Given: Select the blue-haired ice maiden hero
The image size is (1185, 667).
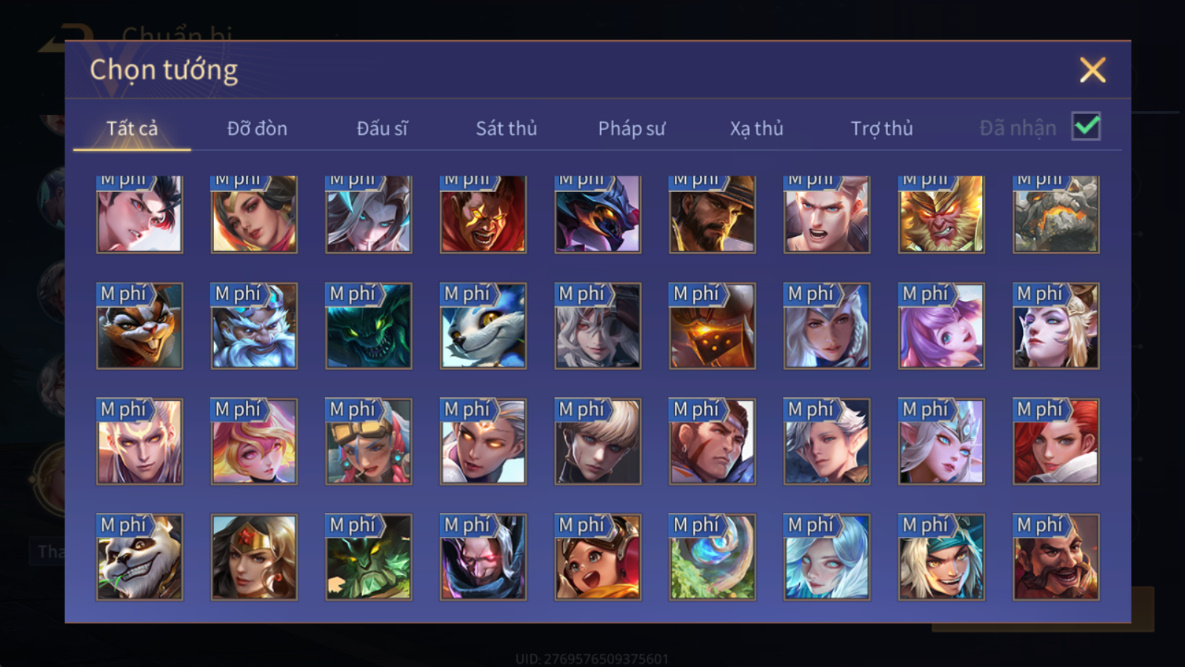Looking at the screenshot, I should 827,557.
